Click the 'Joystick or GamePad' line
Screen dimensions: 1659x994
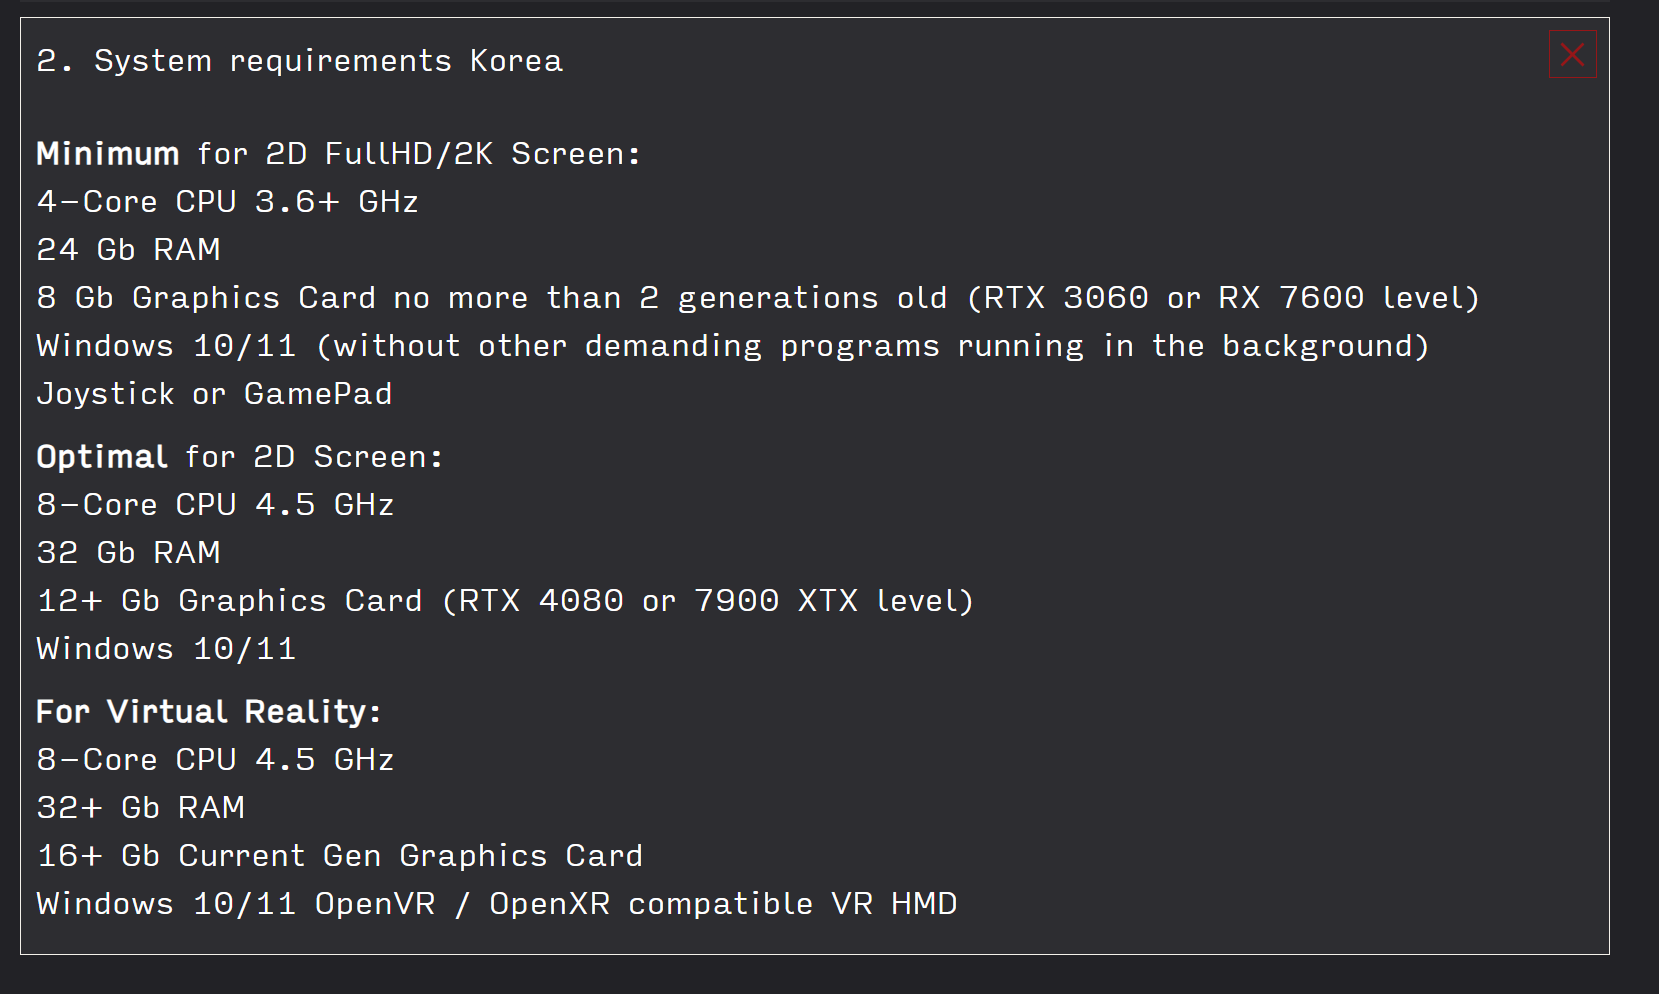(214, 394)
